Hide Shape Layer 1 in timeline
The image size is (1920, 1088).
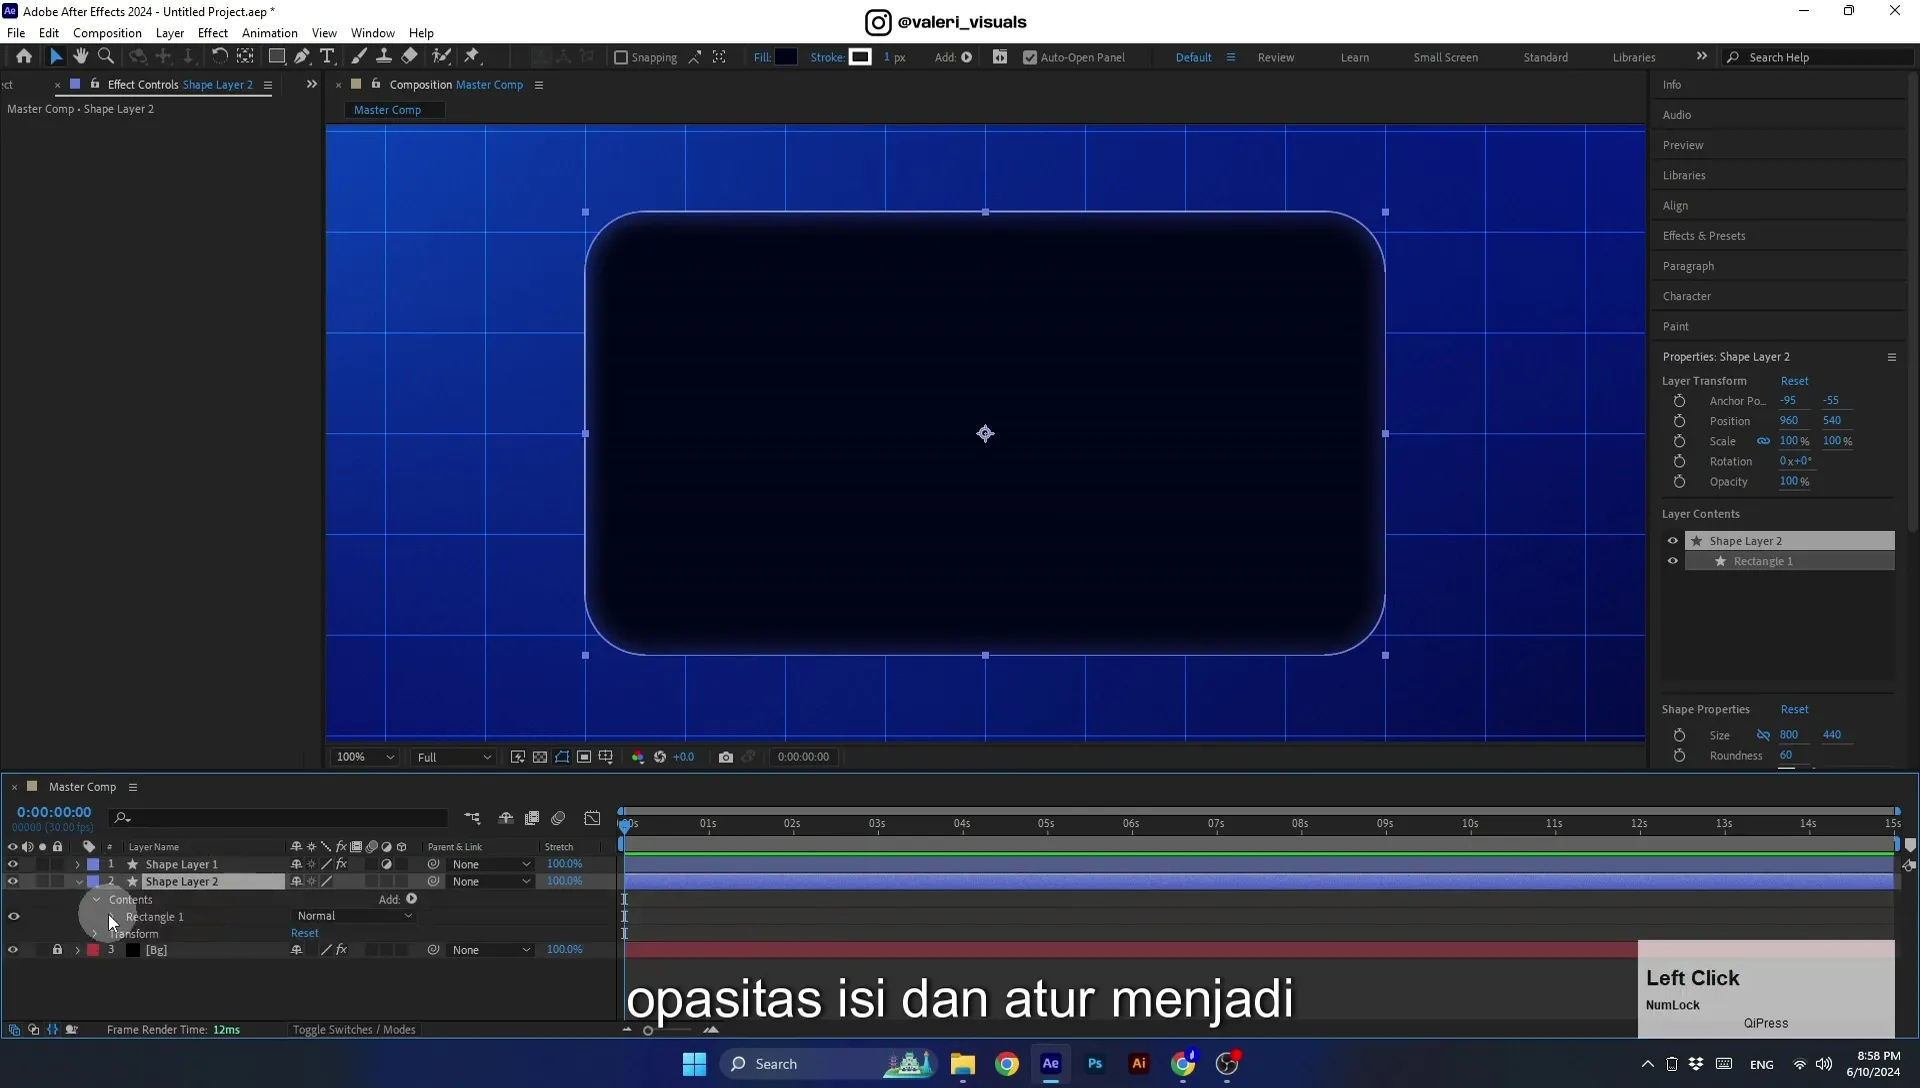[13, 864]
